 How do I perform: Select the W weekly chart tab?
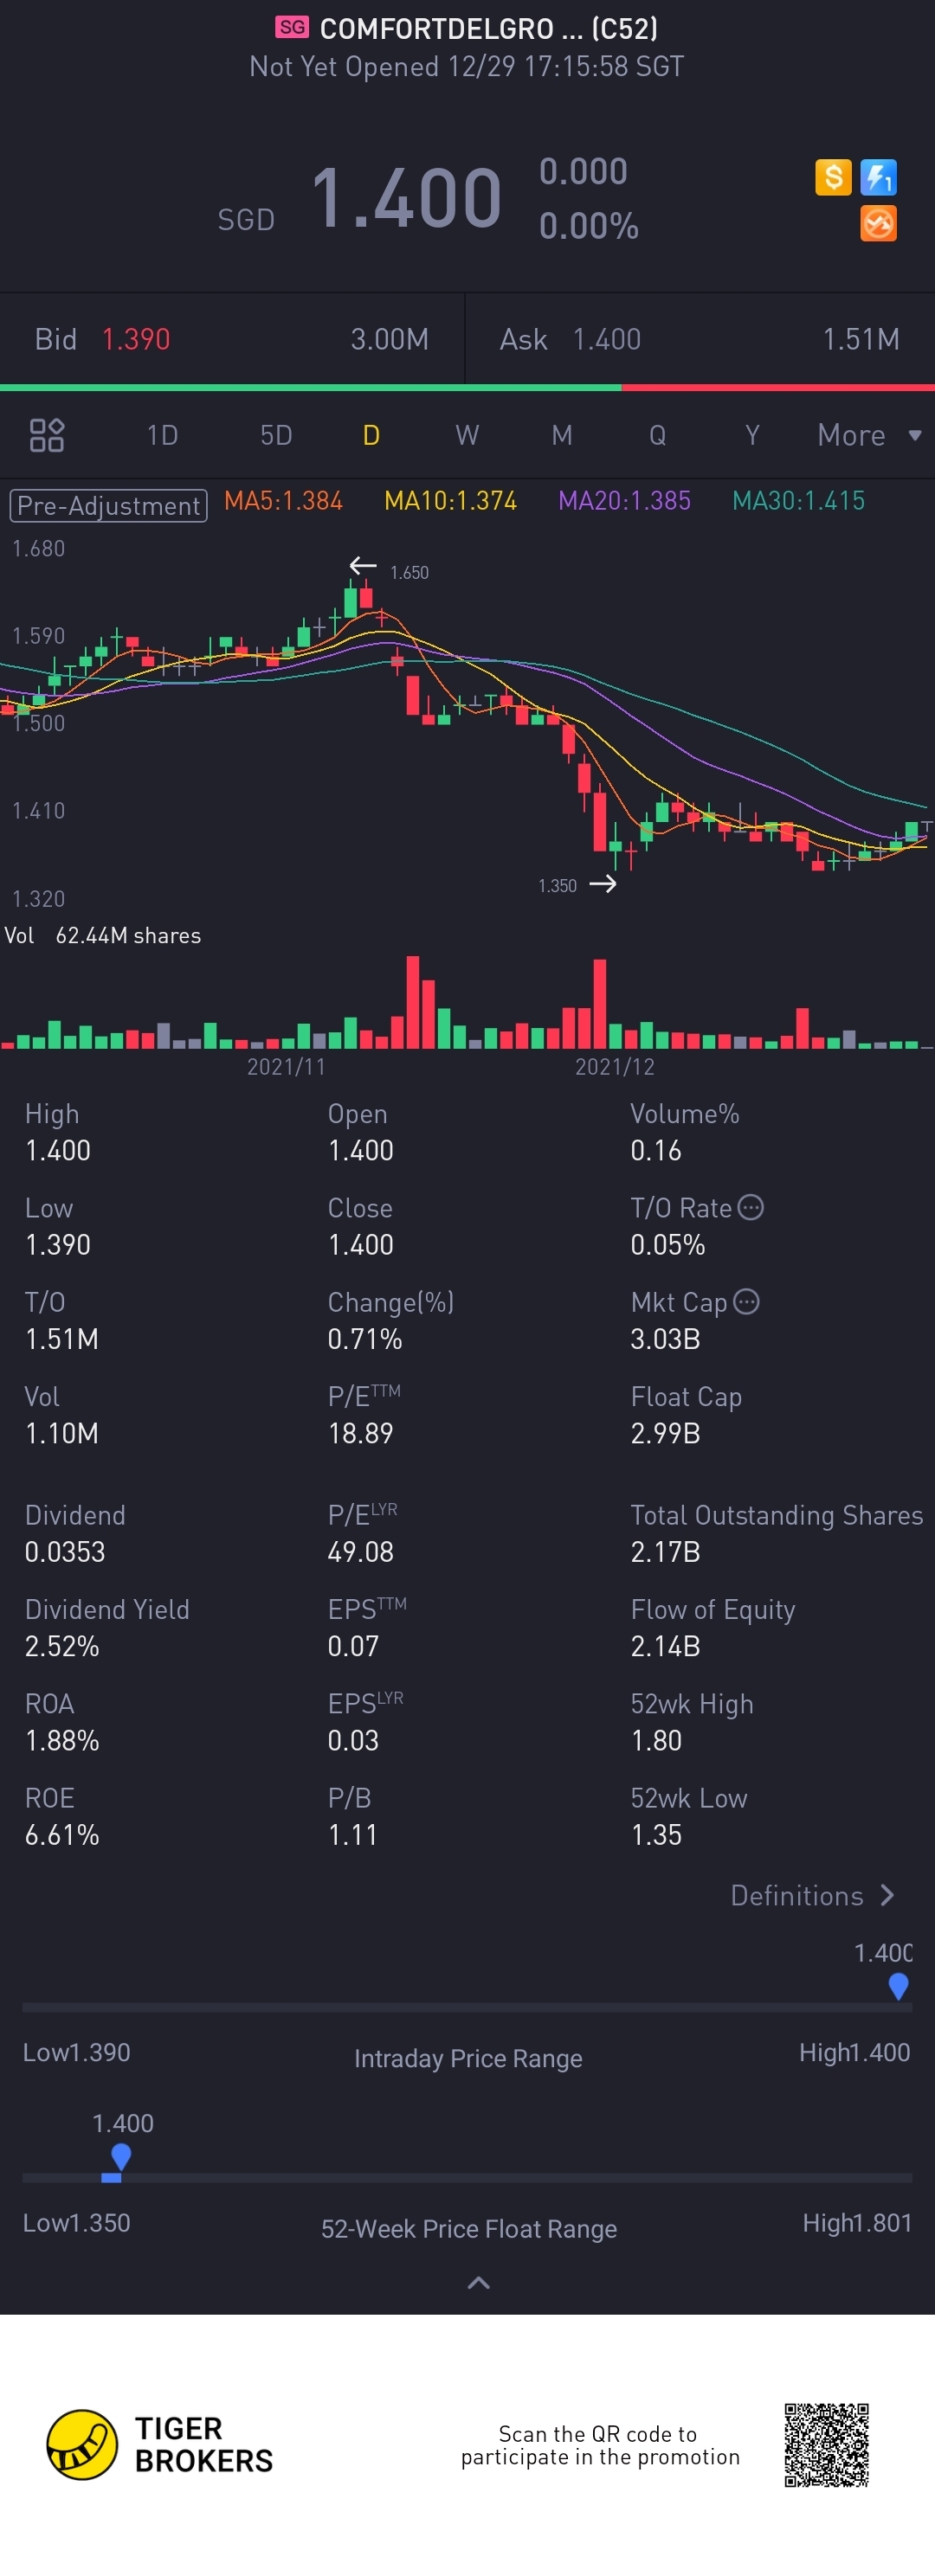(467, 435)
